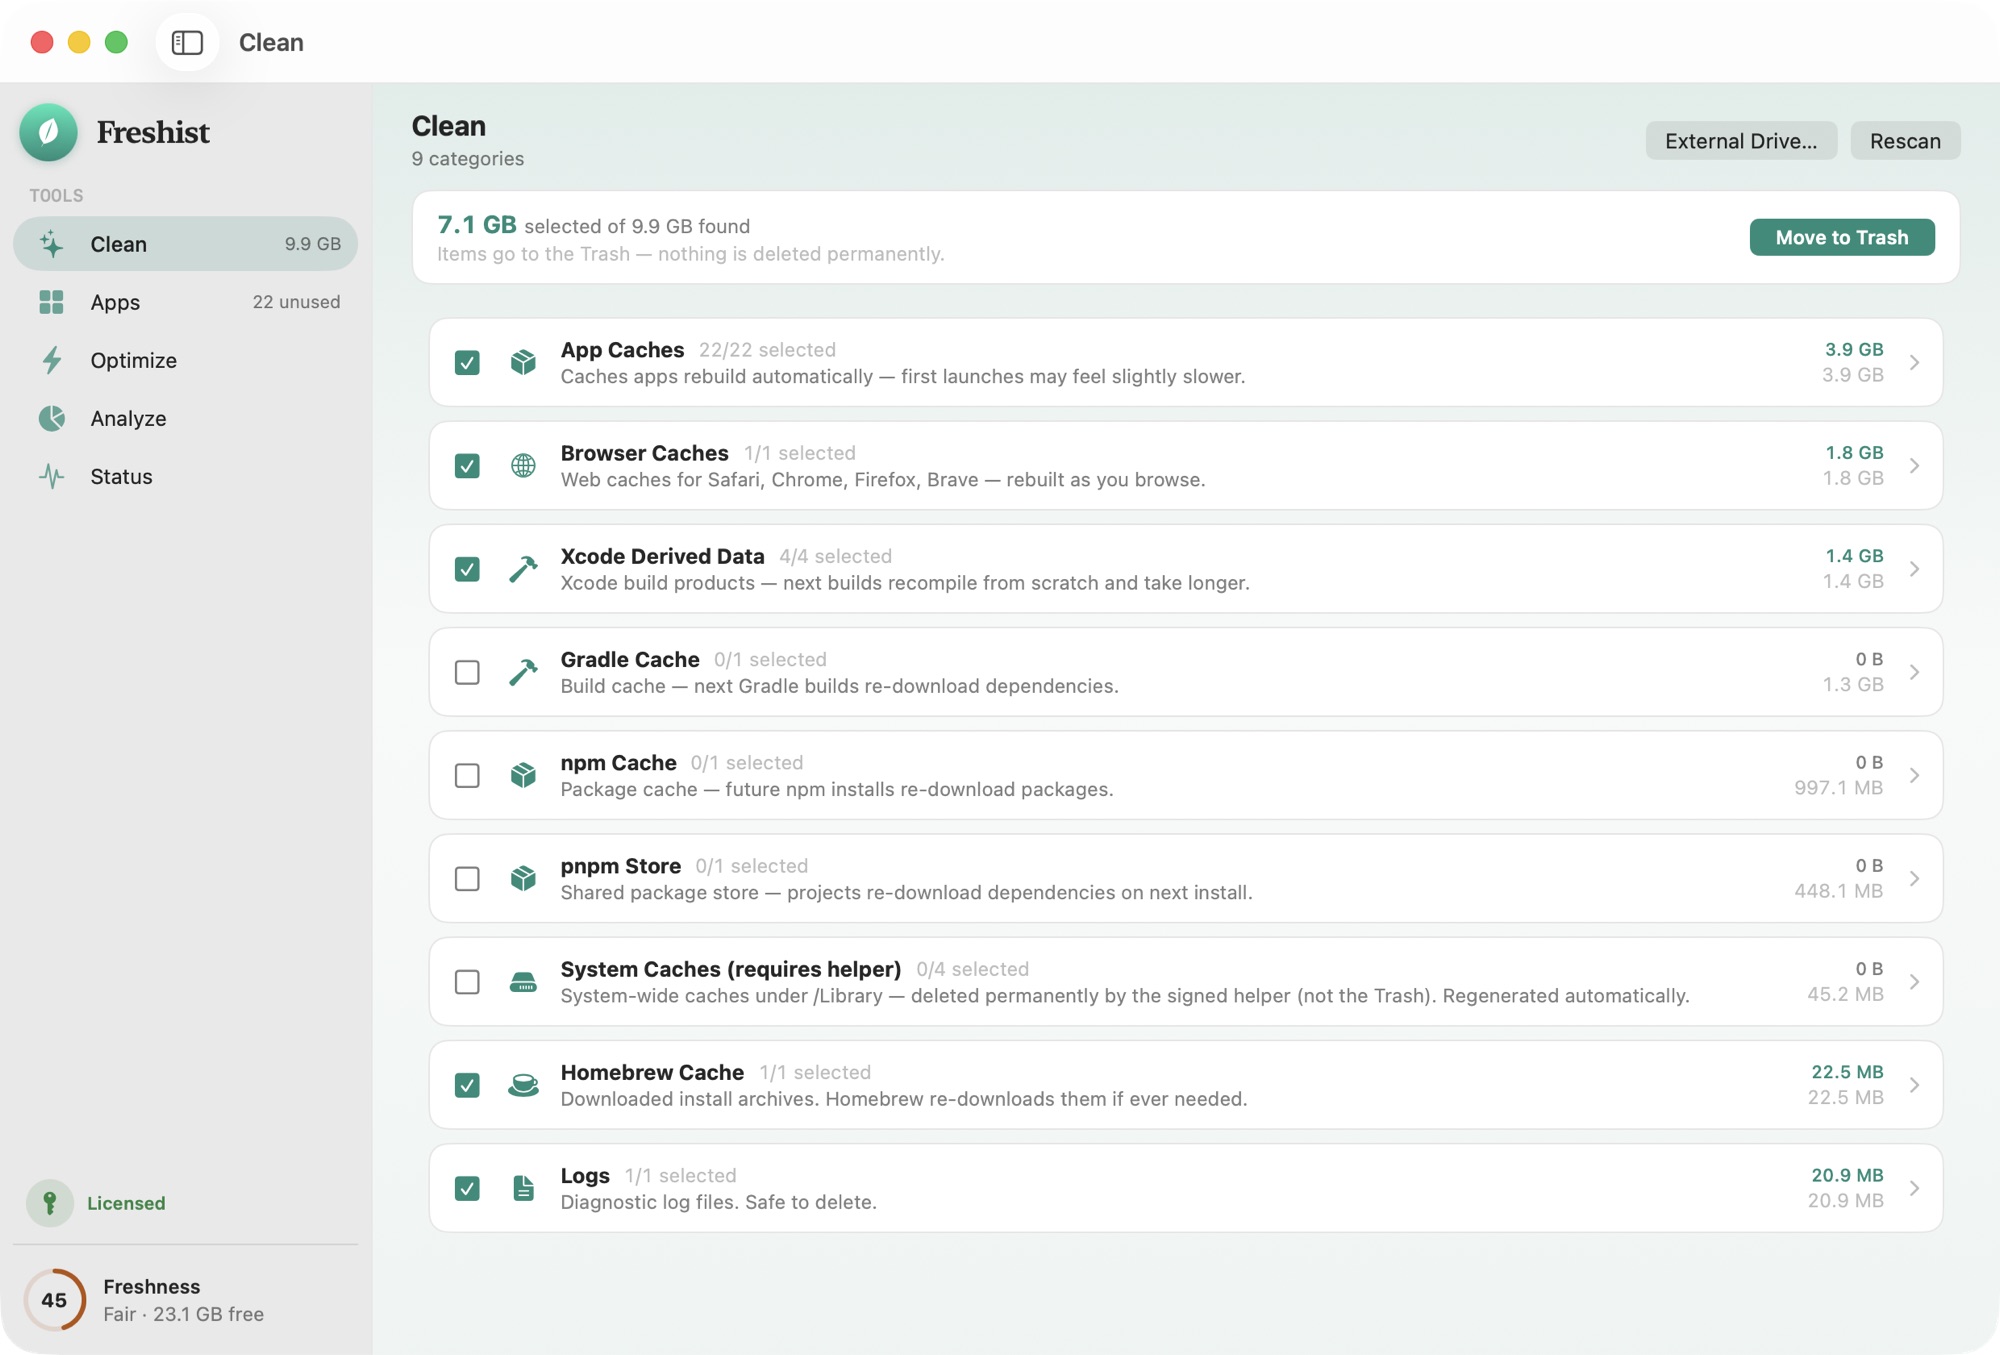The height and width of the screenshot is (1355, 2000).
Task: Check the npm Cache checkbox
Action: point(467,775)
